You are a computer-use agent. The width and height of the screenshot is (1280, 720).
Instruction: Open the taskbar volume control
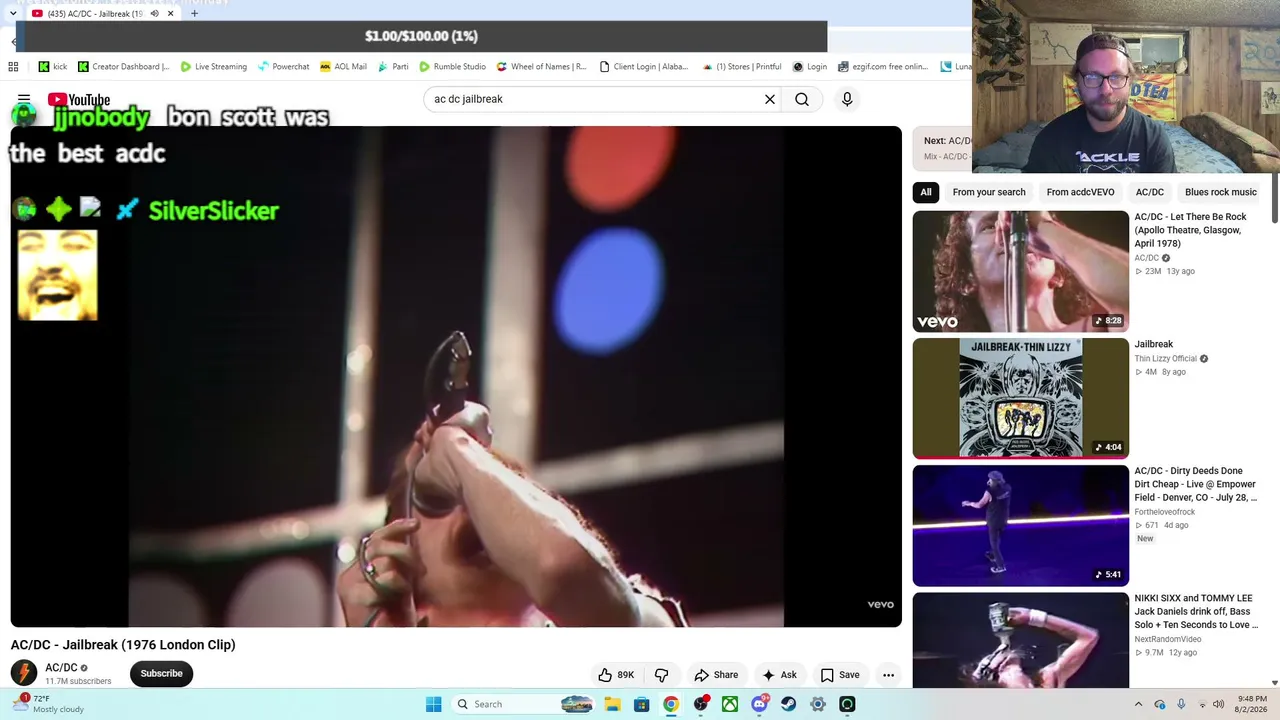[x=1218, y=704]
